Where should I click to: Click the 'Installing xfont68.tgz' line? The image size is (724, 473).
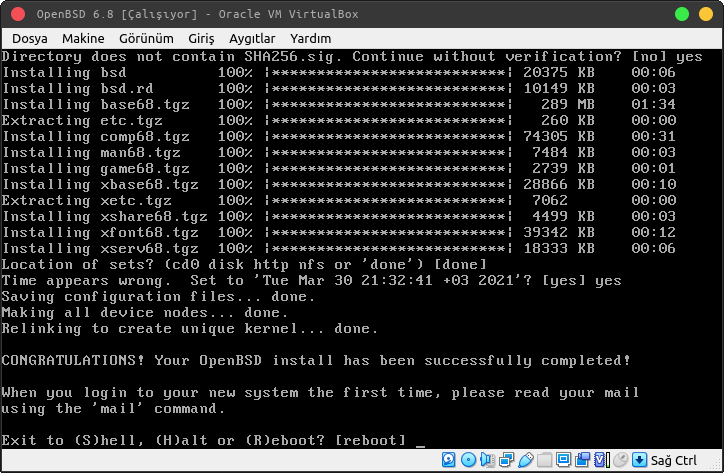(338, 232)
